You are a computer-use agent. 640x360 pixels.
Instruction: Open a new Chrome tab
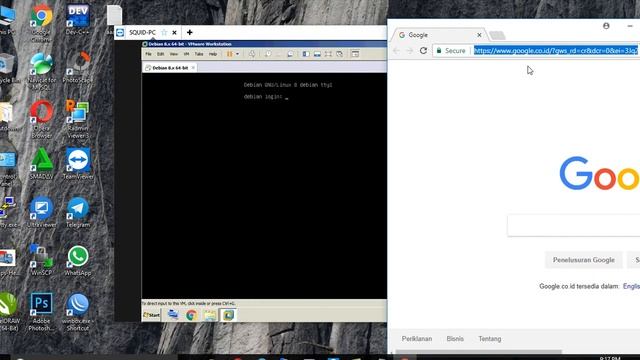[x=497, y=36]
